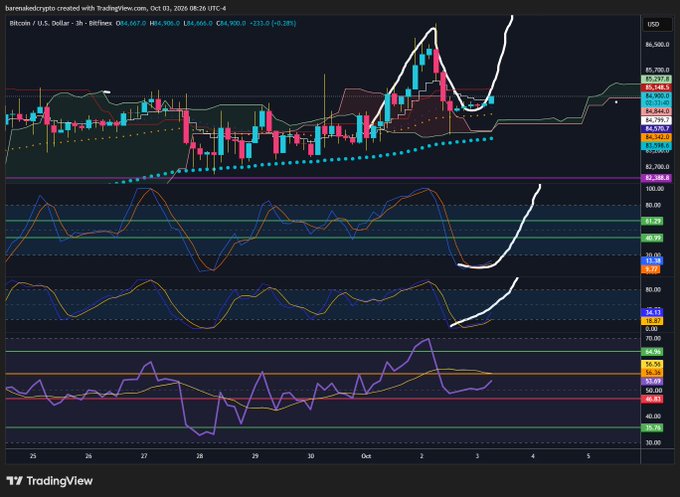Click date 27 on time axis

[x=144, y=456]
